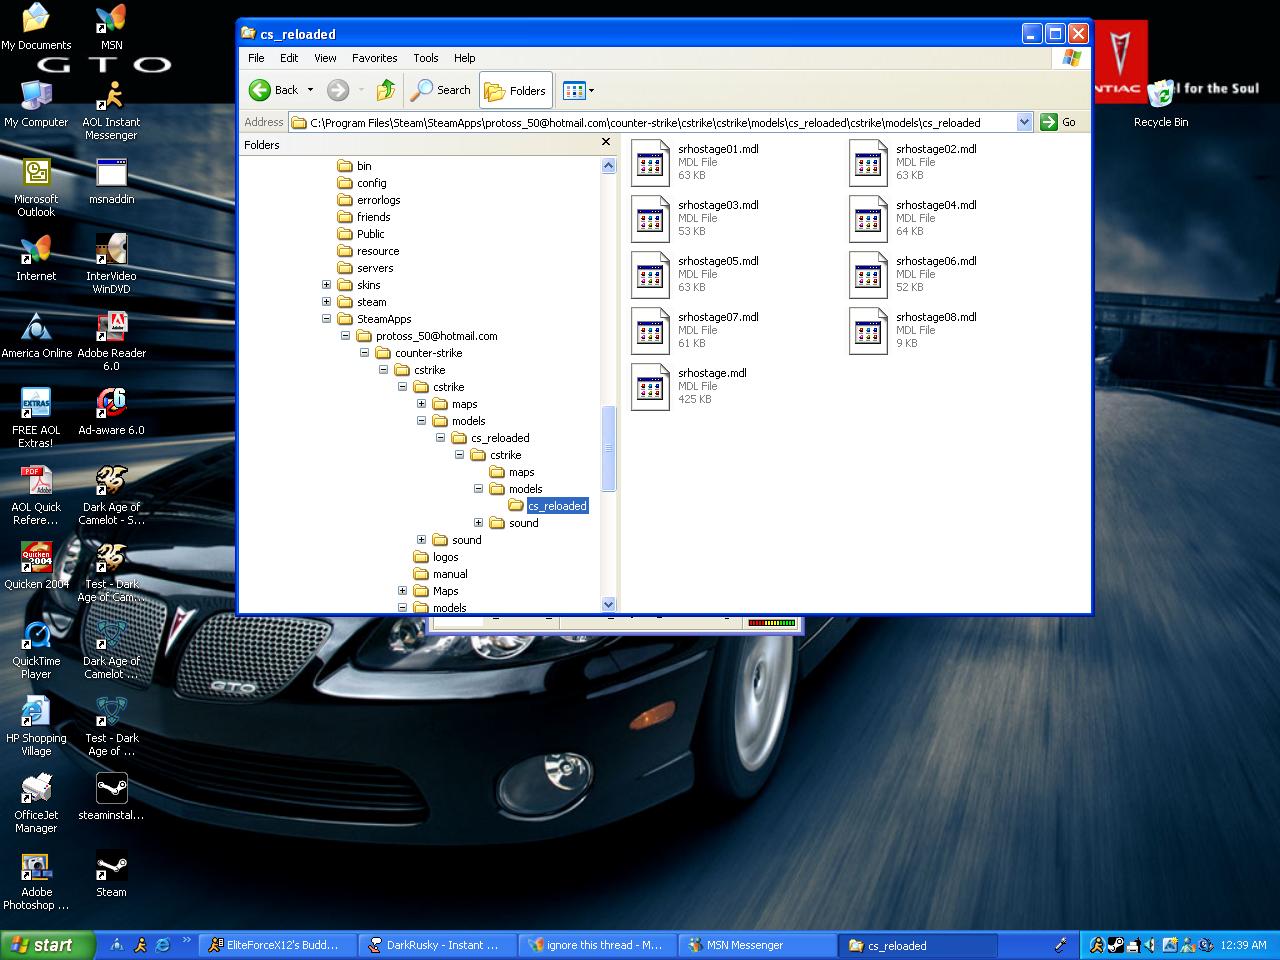1280x960 pixels.
Task: Collapse the SteamApps folder node
Action: 326,319
